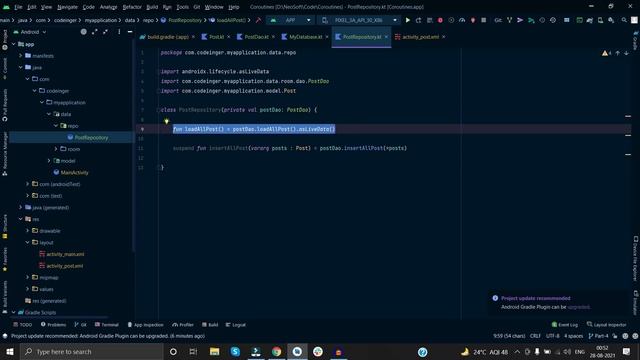Click the warning triangle indicator in editor
The image size is (640, 360).
[604, 53]
